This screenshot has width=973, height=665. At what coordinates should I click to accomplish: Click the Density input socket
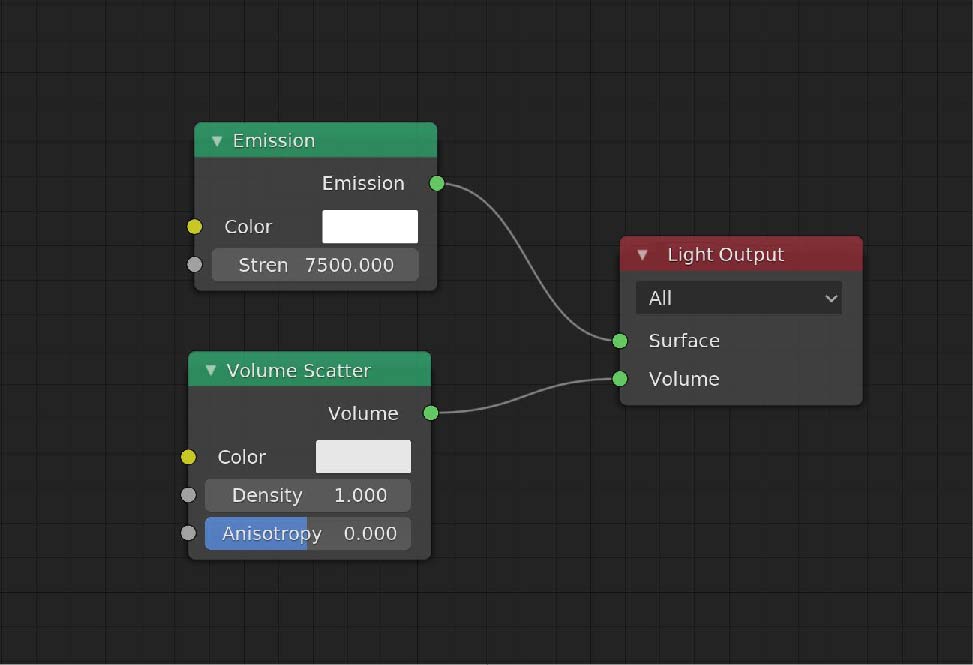pos(188,495)
